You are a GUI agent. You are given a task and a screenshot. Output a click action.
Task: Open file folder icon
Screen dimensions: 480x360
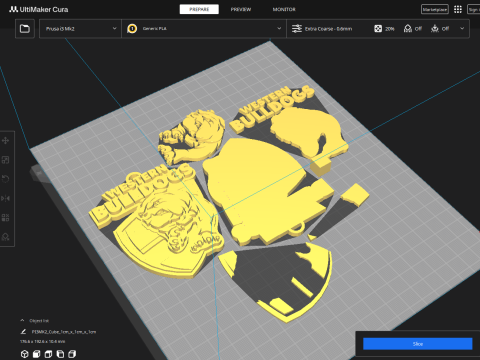coord(25,29)
